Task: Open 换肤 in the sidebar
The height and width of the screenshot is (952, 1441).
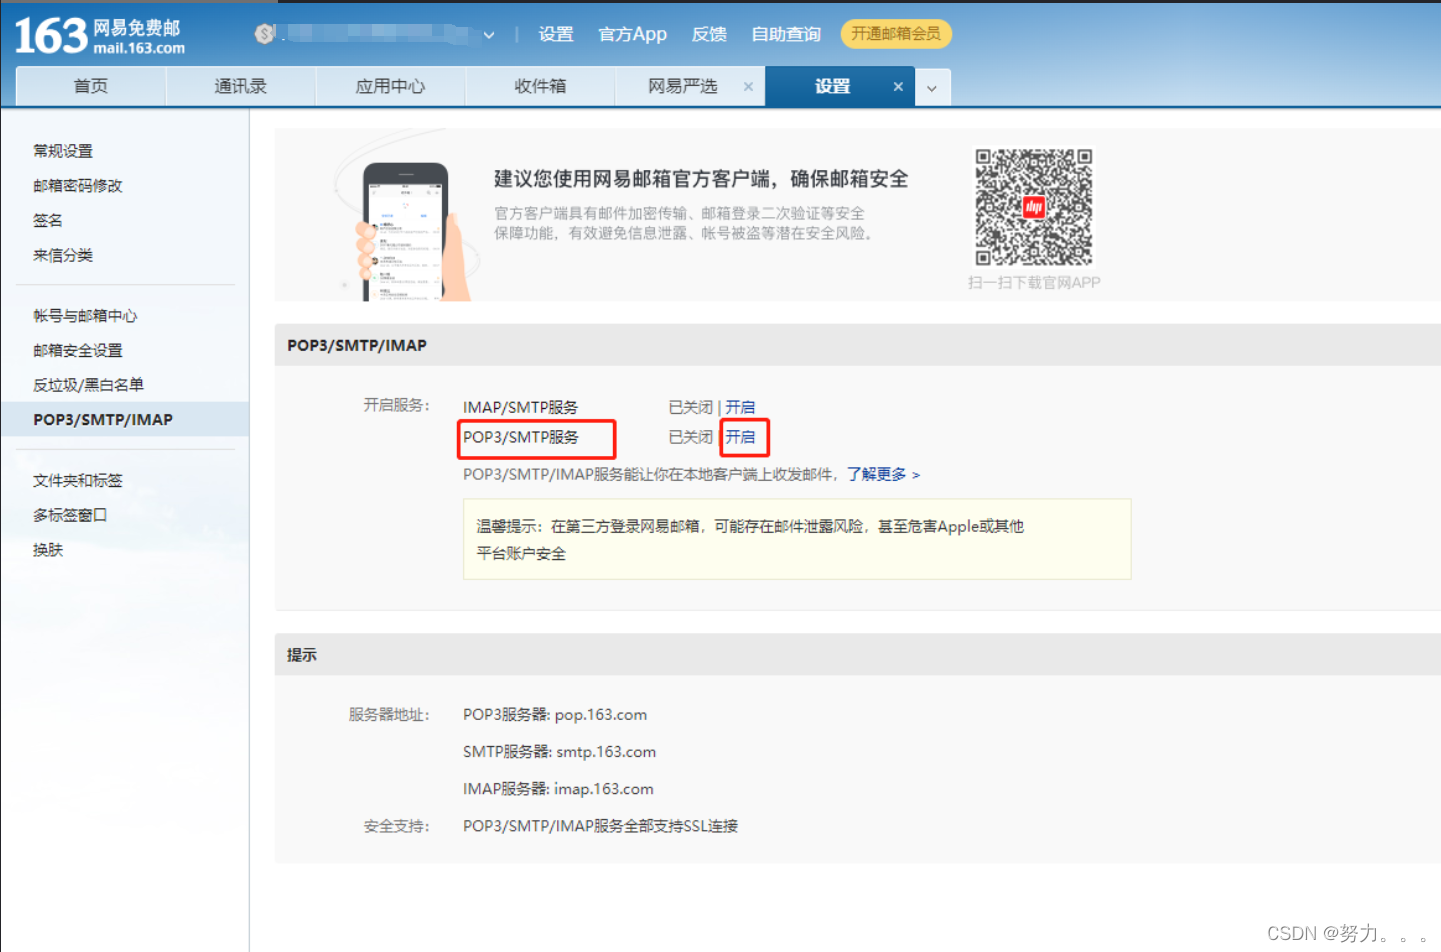Action: pos(48,550)
